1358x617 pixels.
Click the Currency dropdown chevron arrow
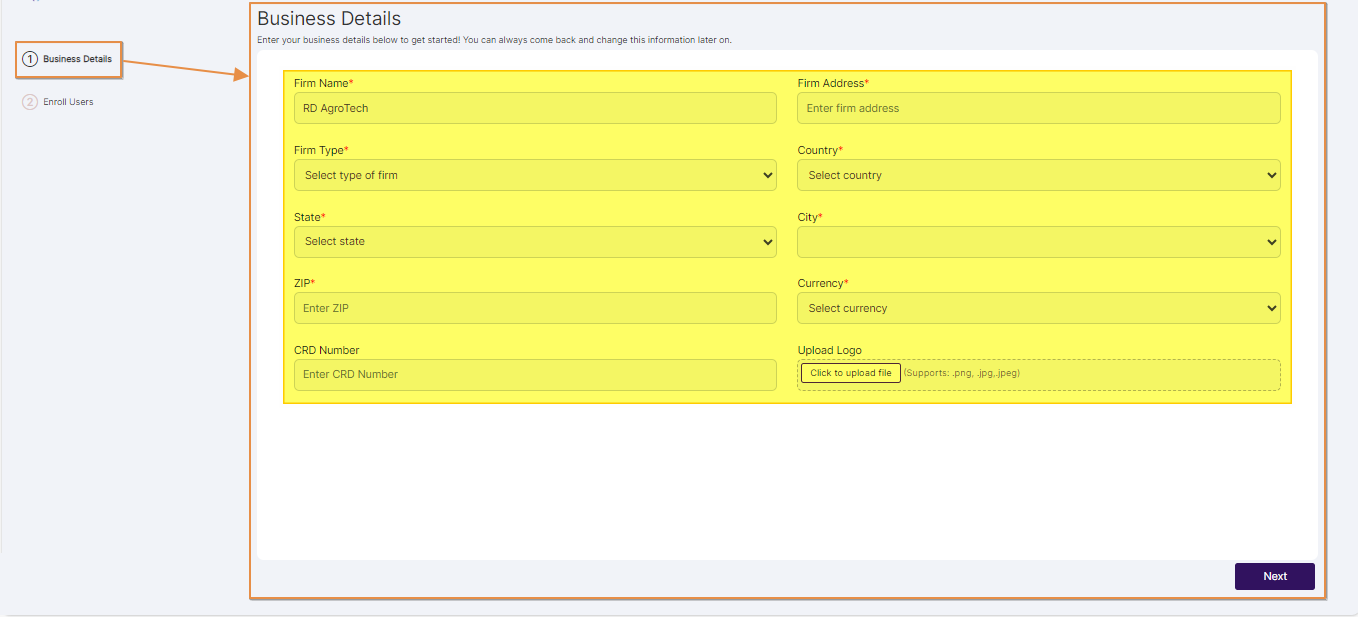pyautogui.click(x=1271, y=308)
